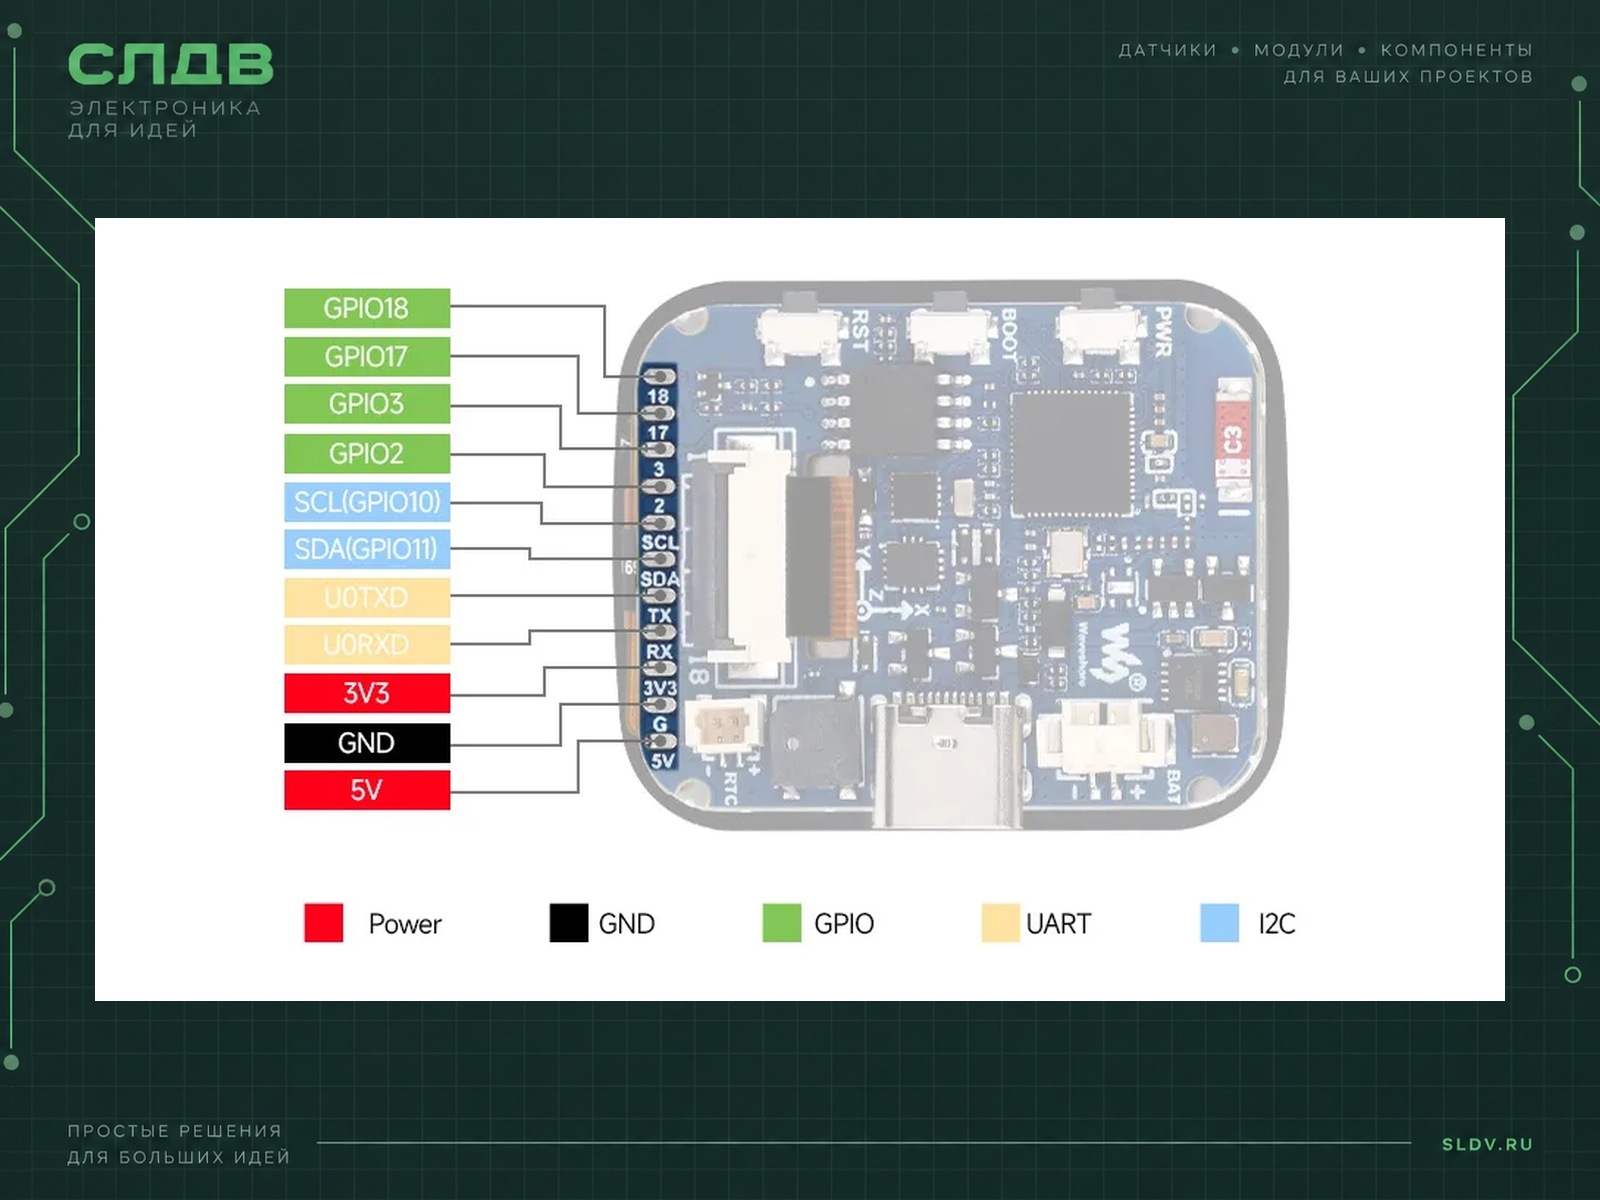Click the I2C legend text
The image size is (1600, 1200).
click(x=1277, y=924)
